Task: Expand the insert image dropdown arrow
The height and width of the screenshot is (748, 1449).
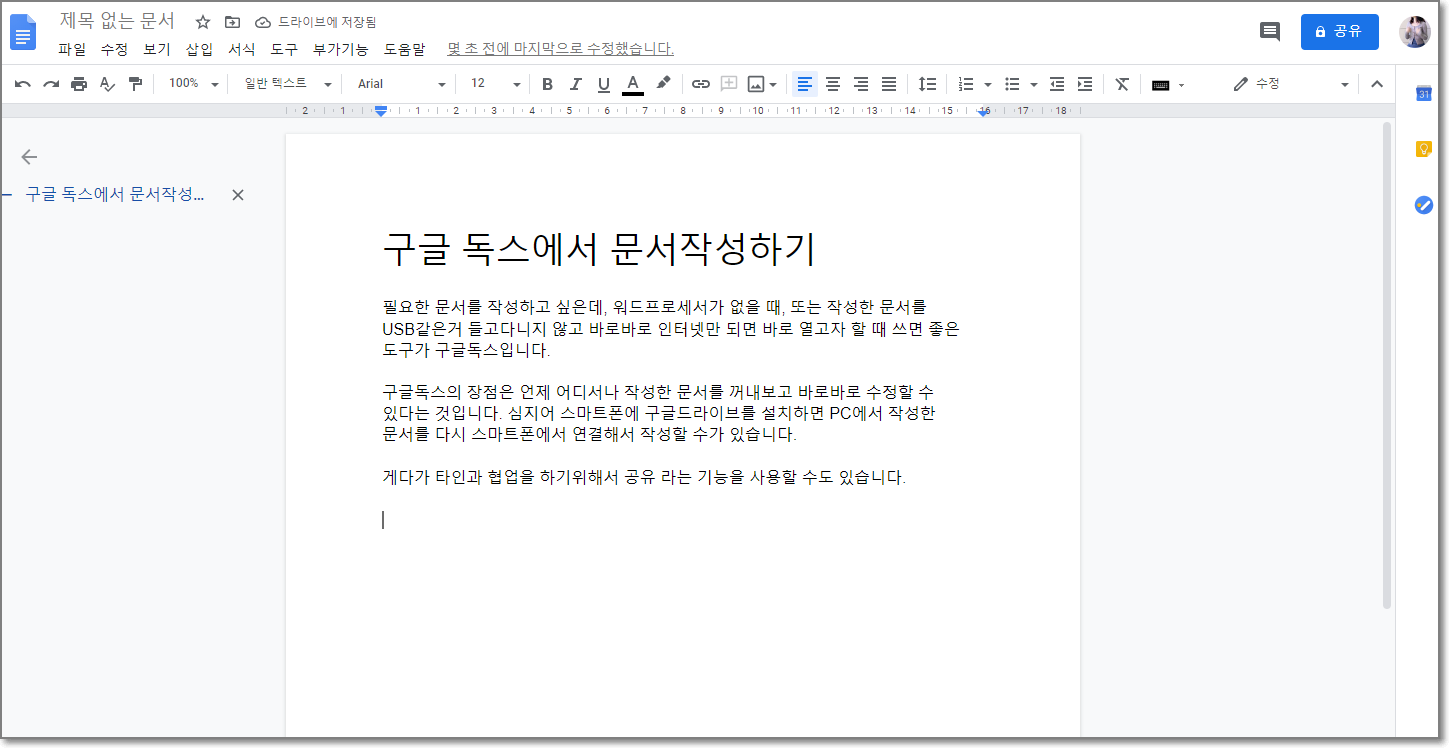Action: [773, 85]
